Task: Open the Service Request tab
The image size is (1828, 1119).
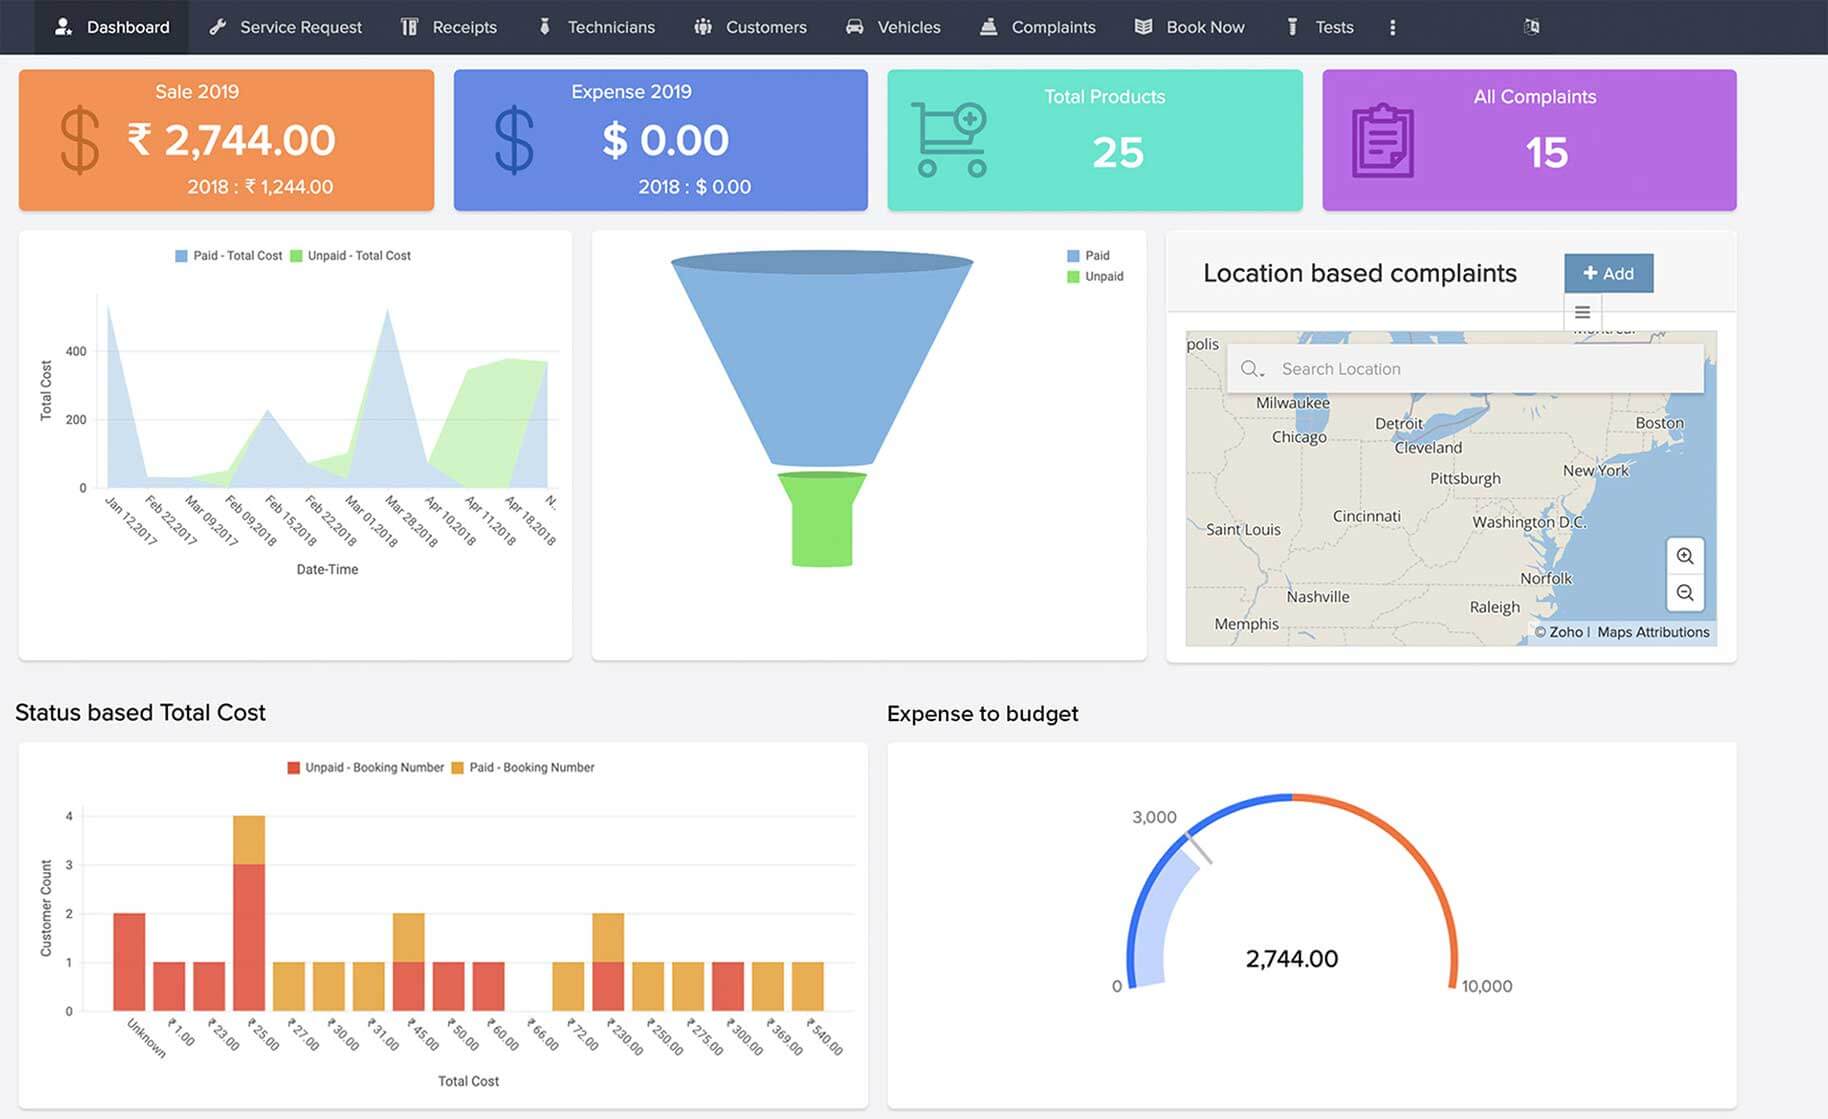Action: click(286, 27)
